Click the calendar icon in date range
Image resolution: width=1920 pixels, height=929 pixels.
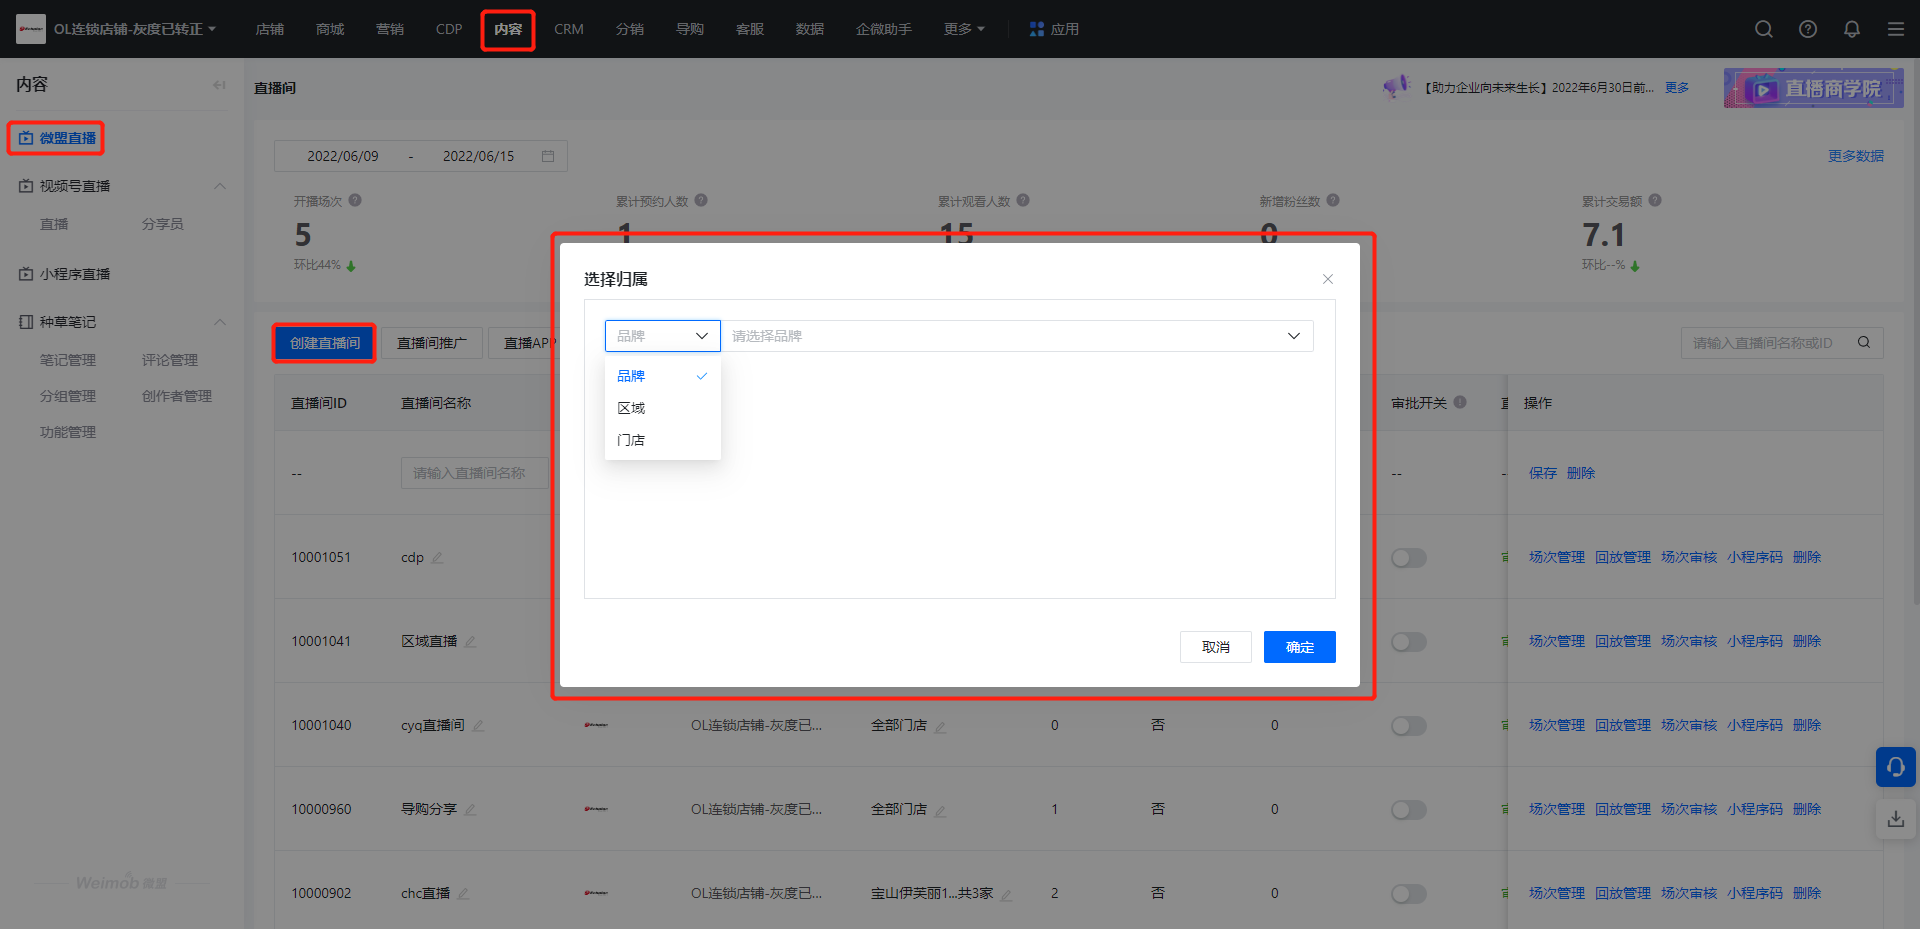pos(548,156)
